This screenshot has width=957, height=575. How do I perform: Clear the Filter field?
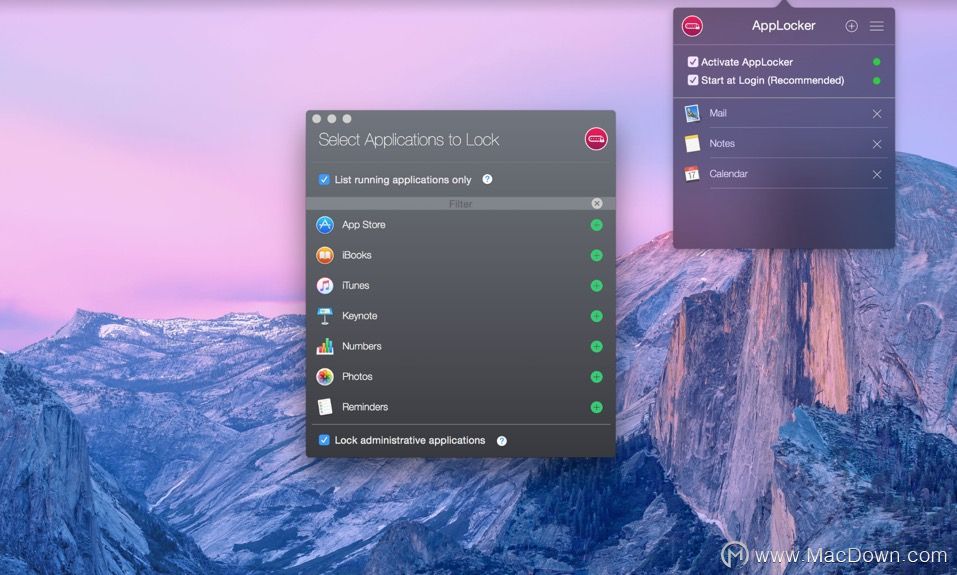(597, 203)
